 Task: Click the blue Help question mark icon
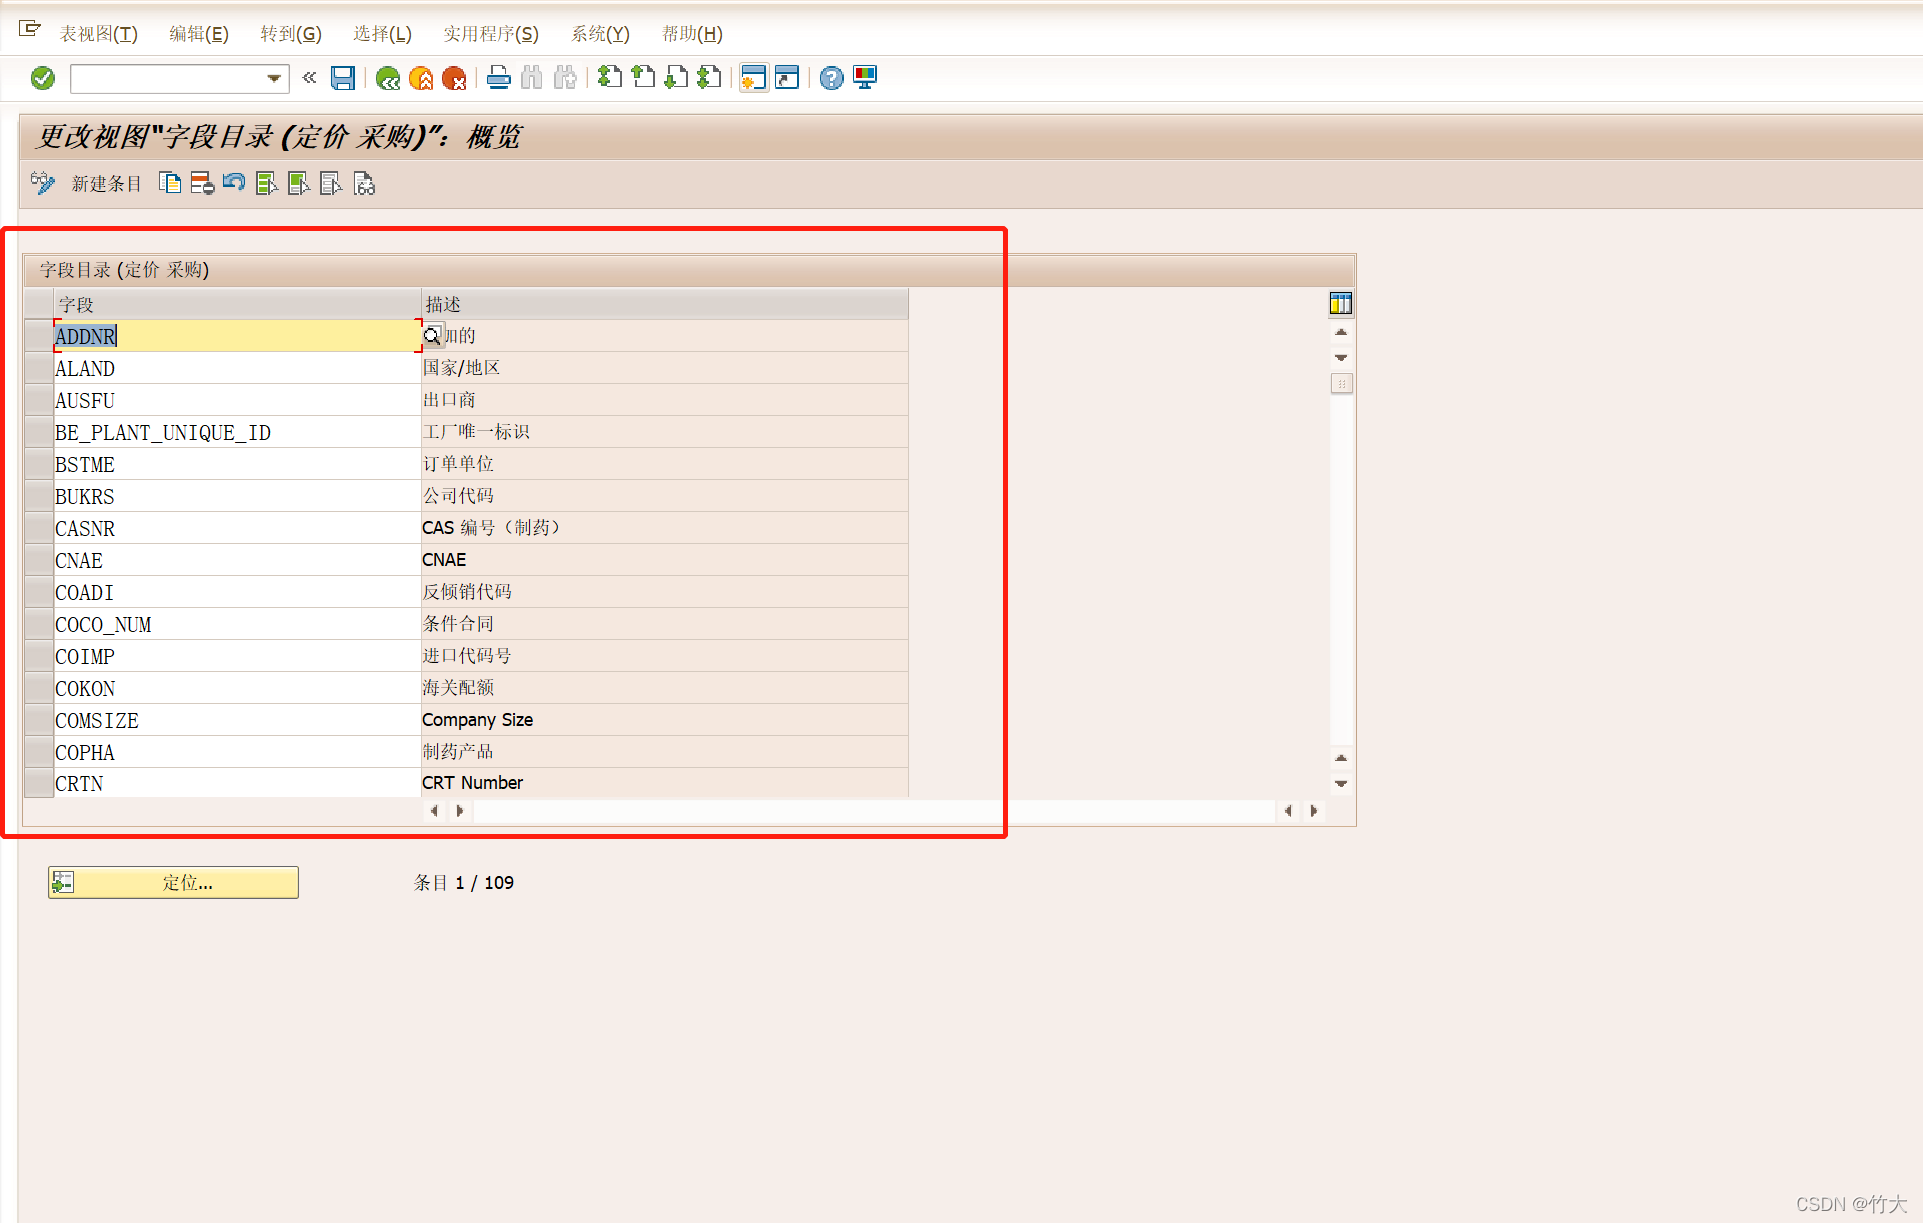pyautogui.click(x=831, y=78)
